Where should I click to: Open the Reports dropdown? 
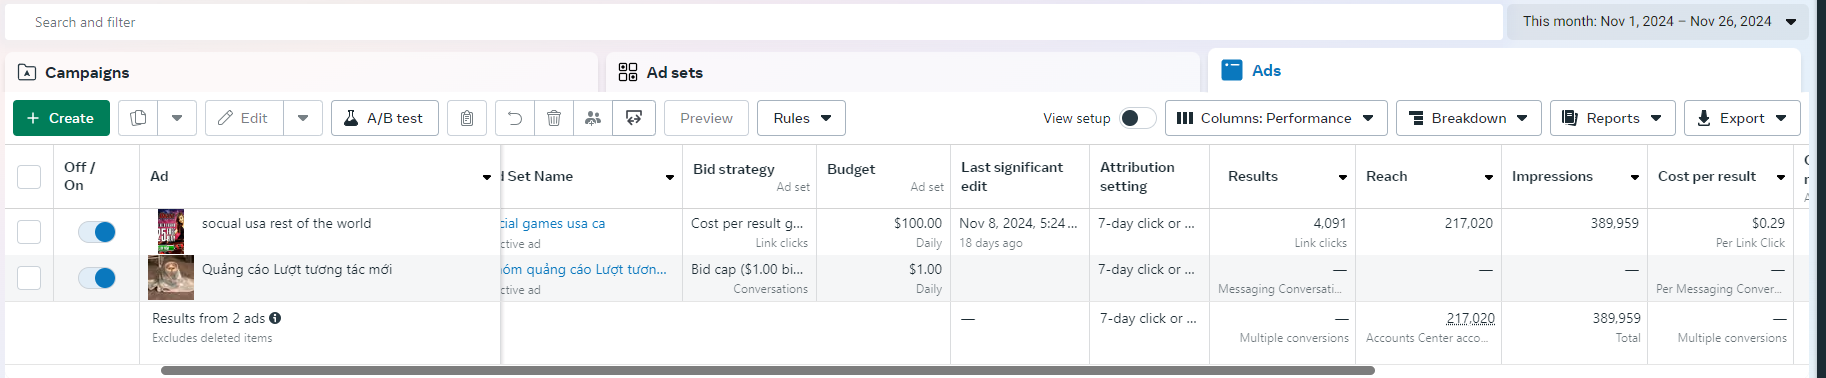pos(1613,118)
